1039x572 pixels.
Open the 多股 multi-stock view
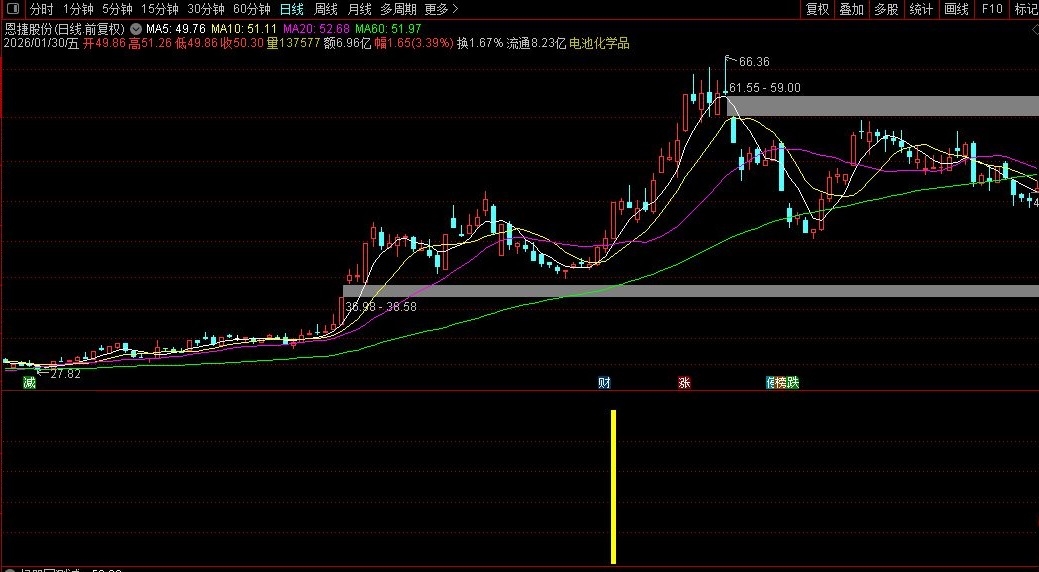[x=886, y=9]
